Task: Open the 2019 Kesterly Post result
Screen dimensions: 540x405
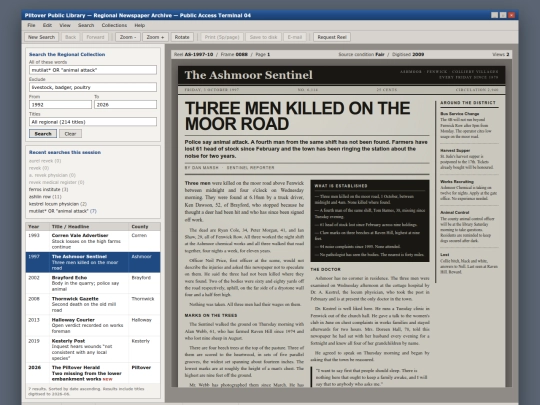Action: tap(93, 349)
